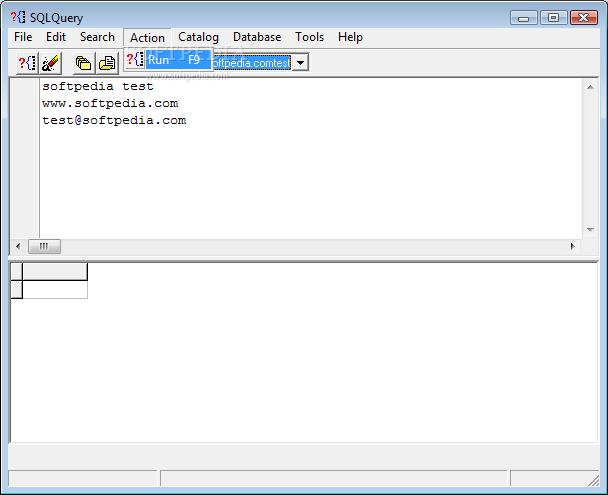This screenshot has height=495, width=608.
Task: Click the horizontal scrollbar thumb
Action: tap(44, 246)
